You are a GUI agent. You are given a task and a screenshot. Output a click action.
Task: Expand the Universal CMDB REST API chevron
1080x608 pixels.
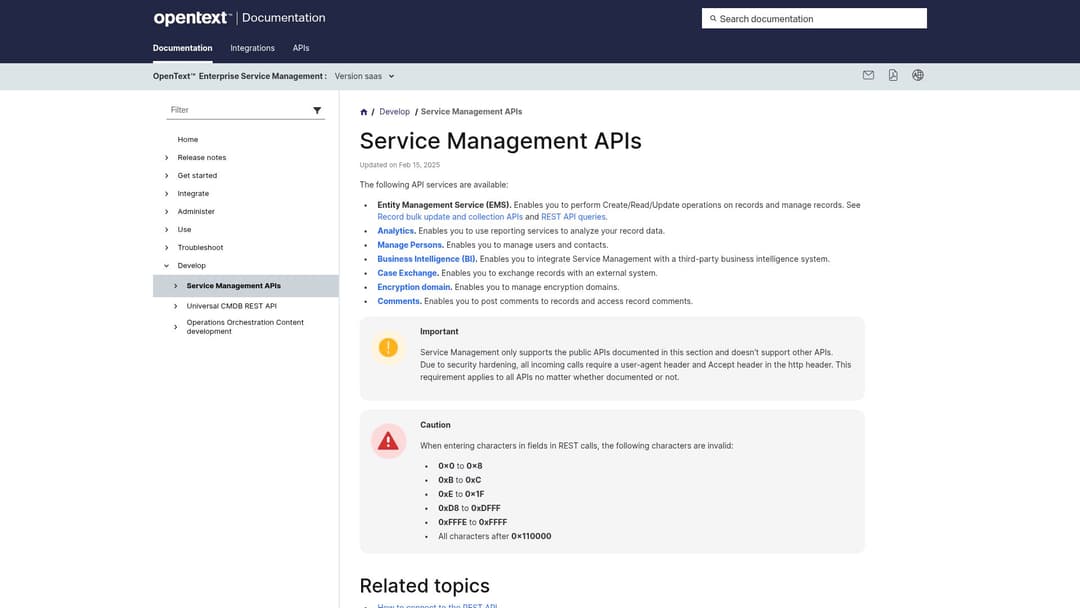176,306
